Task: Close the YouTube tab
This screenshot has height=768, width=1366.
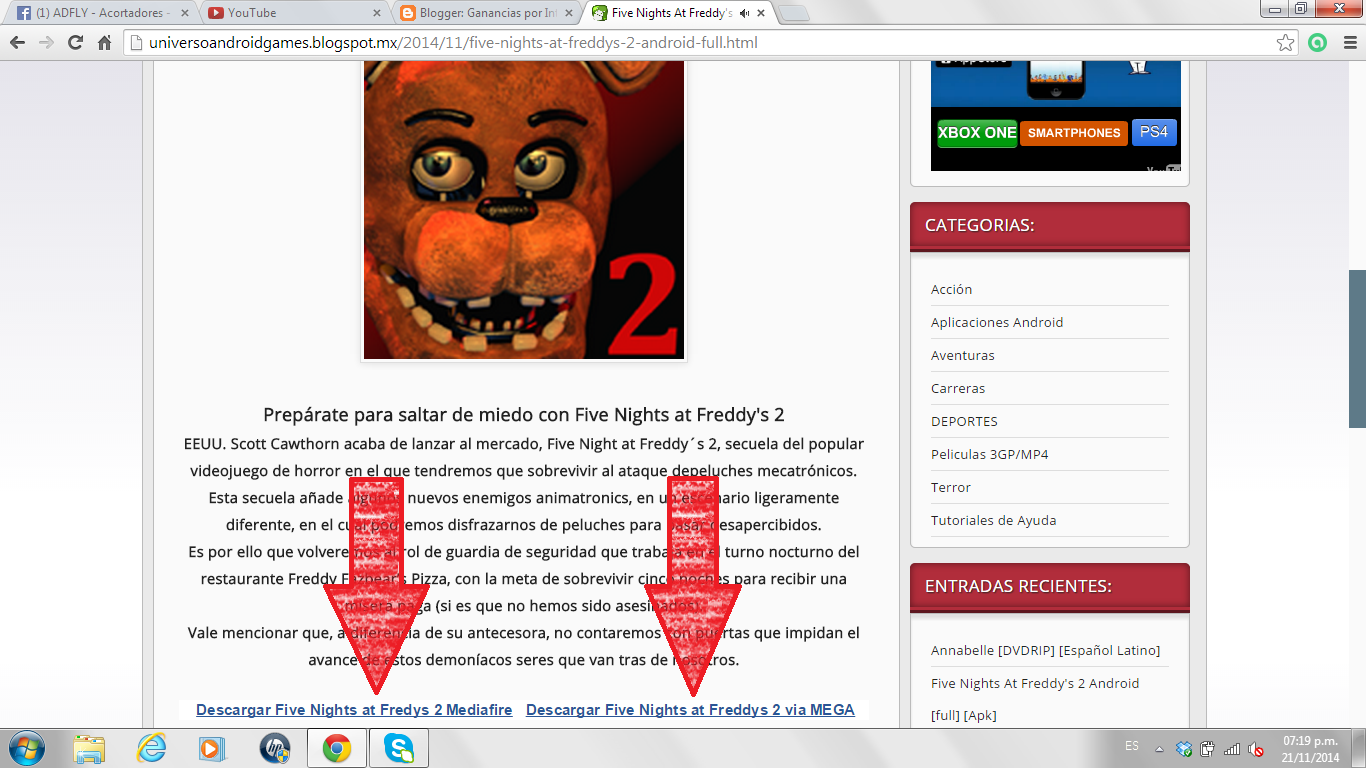Action: pyautogui.click(x=377, y=13)
